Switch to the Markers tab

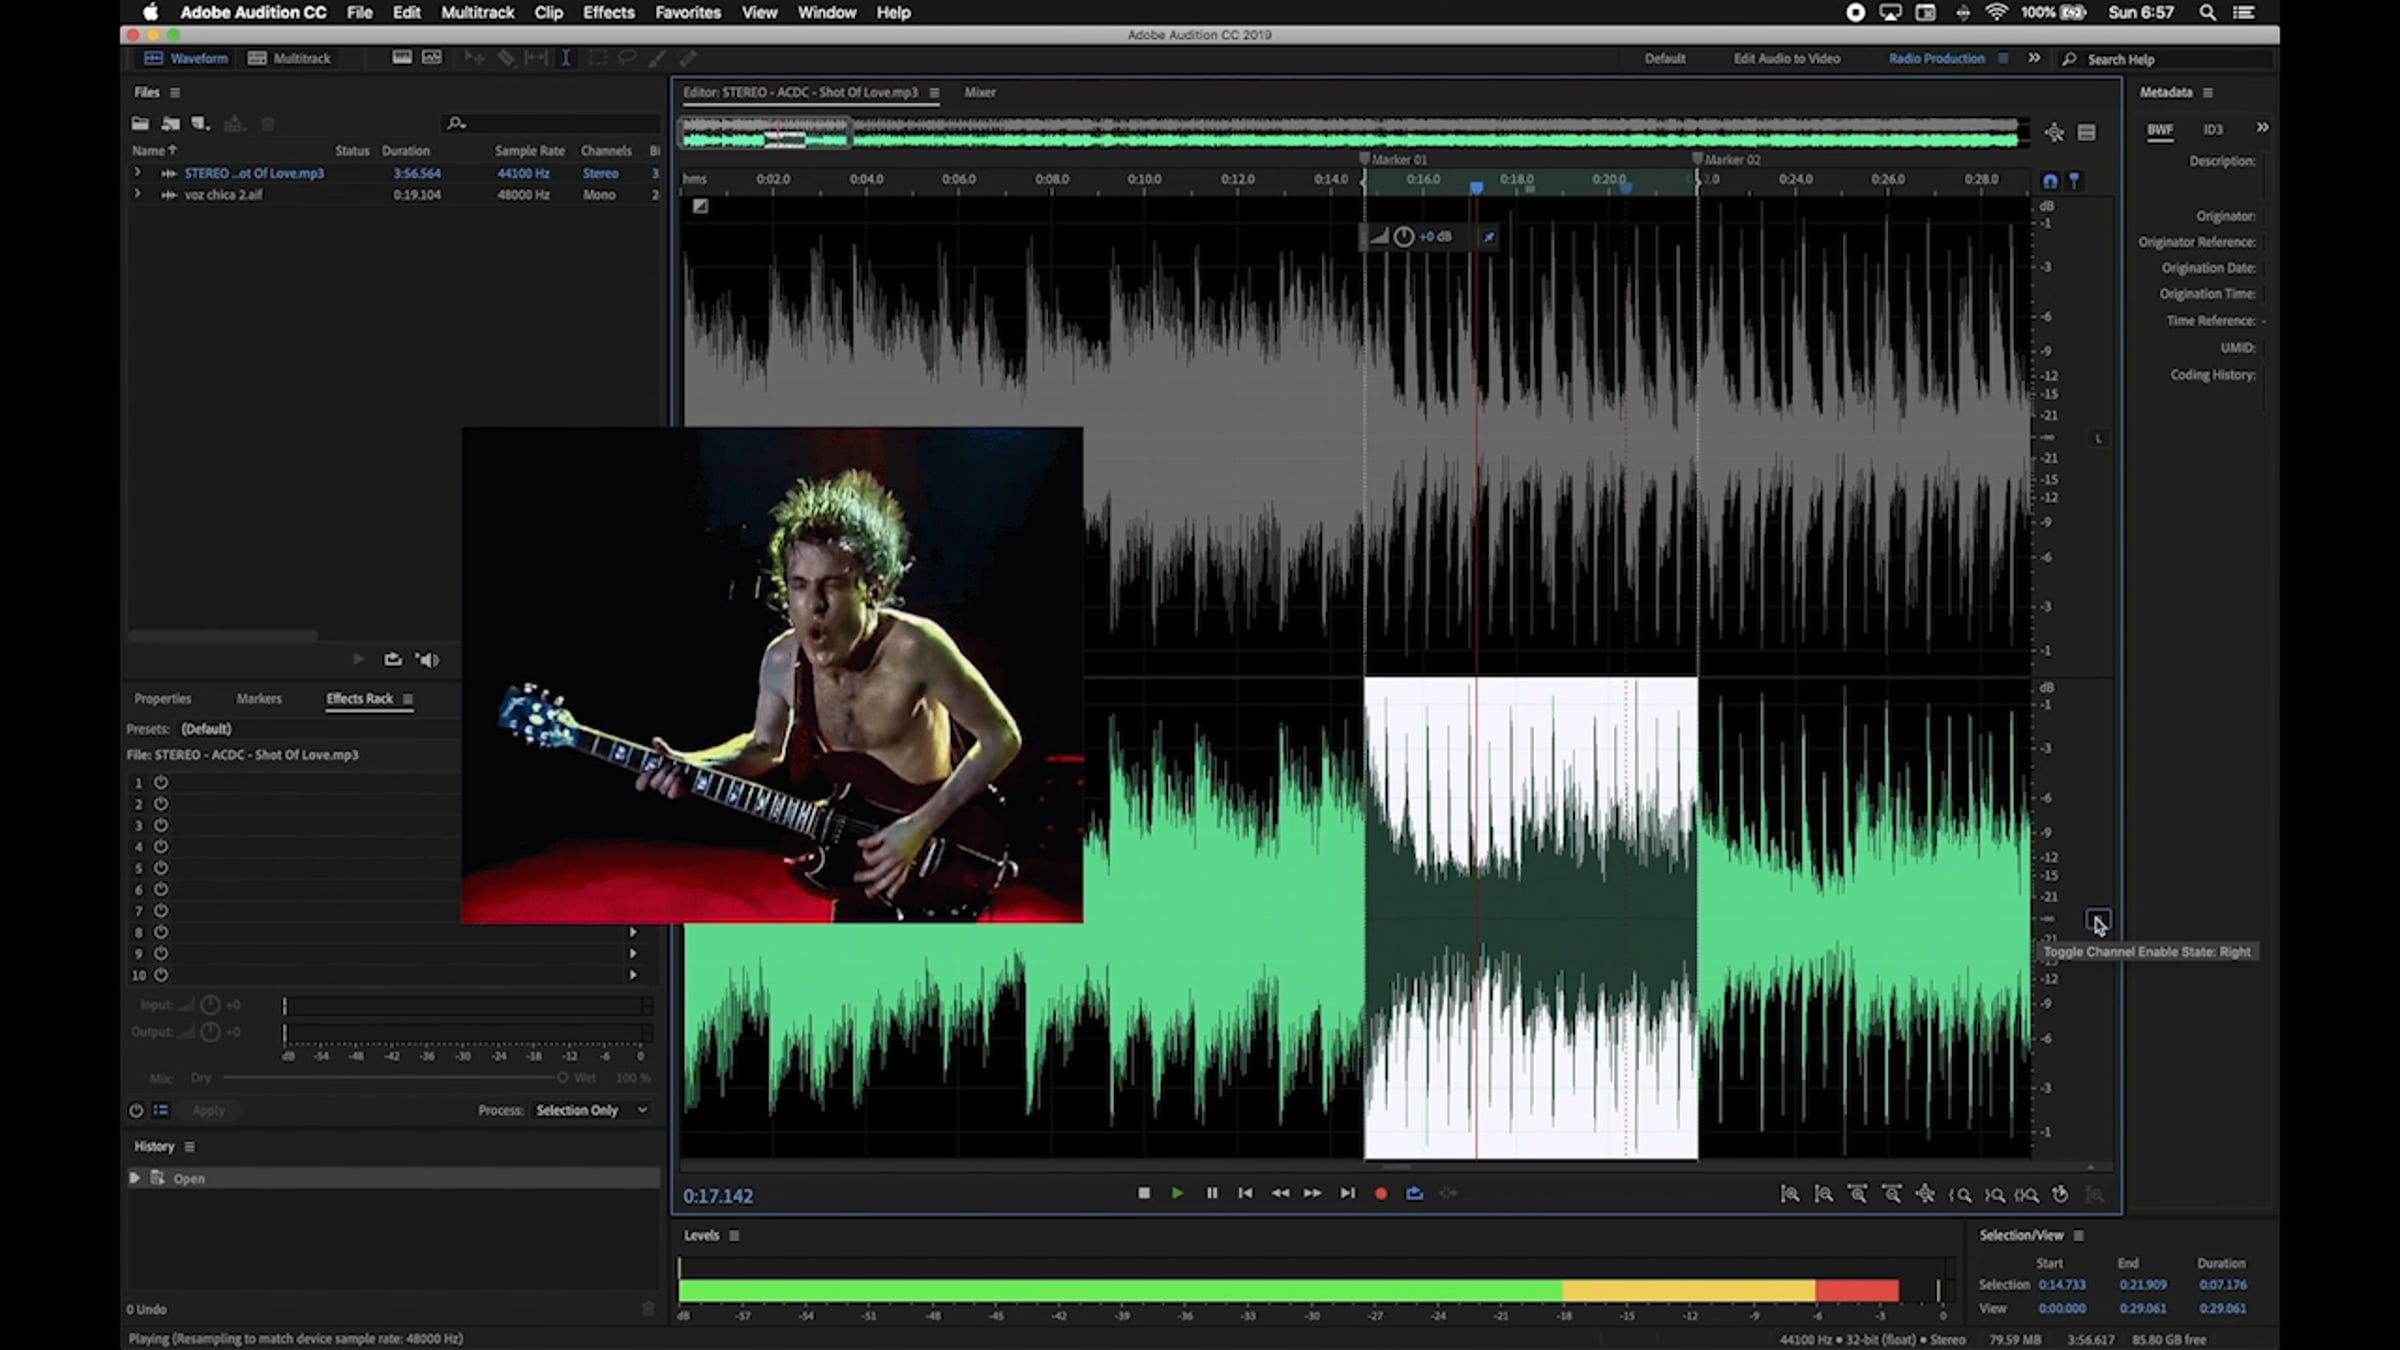(x=259, y=699)
